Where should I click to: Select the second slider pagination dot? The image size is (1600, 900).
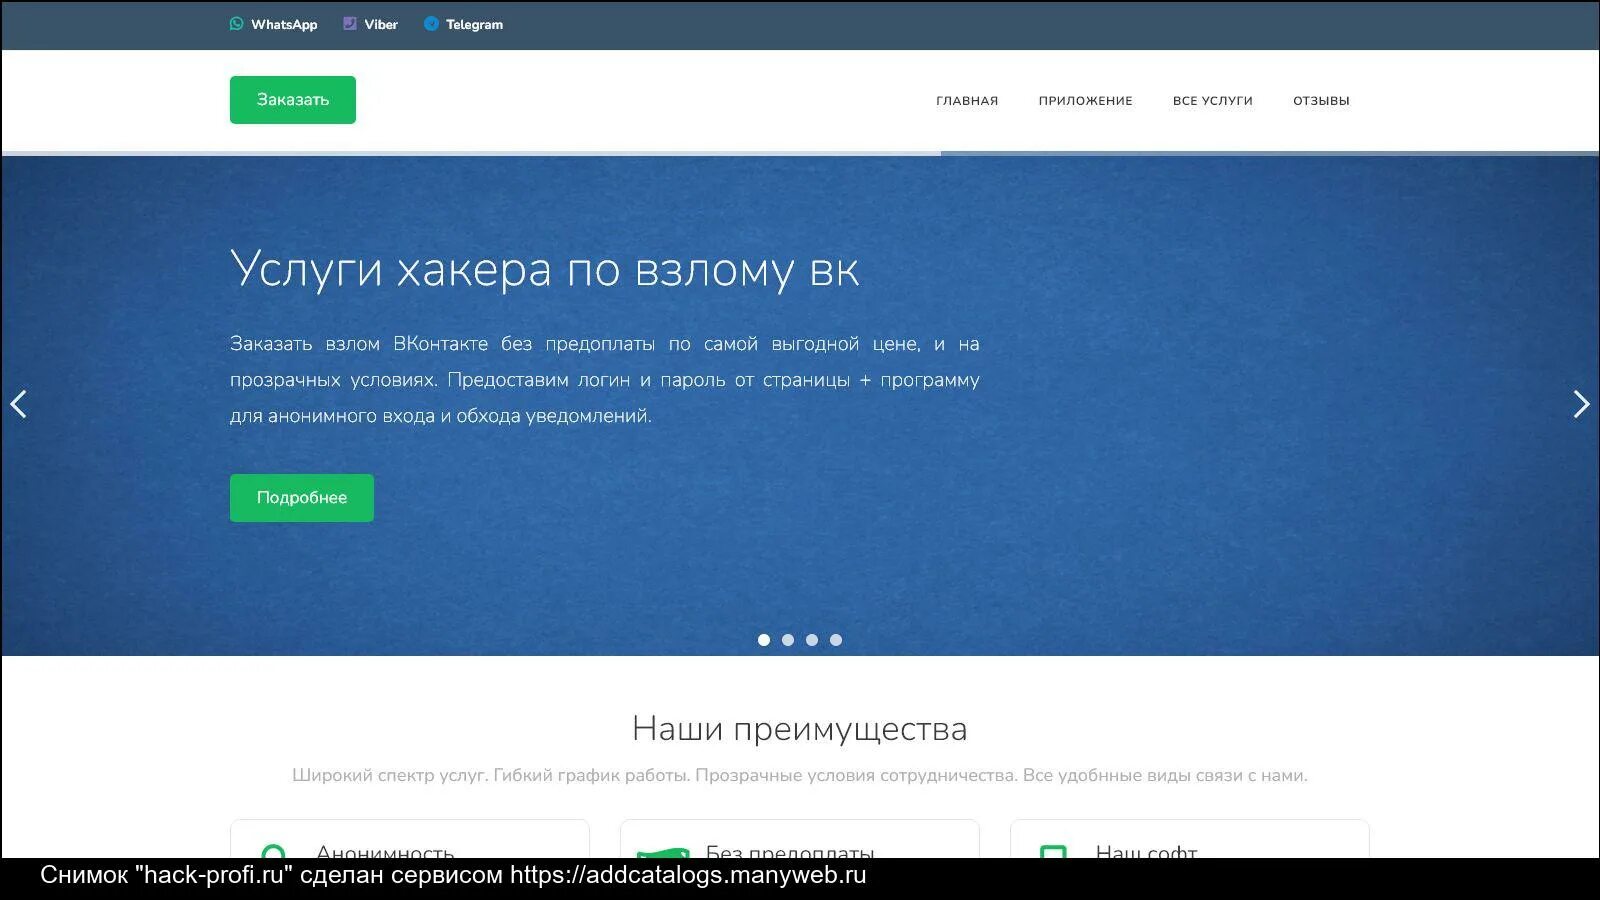788,640
